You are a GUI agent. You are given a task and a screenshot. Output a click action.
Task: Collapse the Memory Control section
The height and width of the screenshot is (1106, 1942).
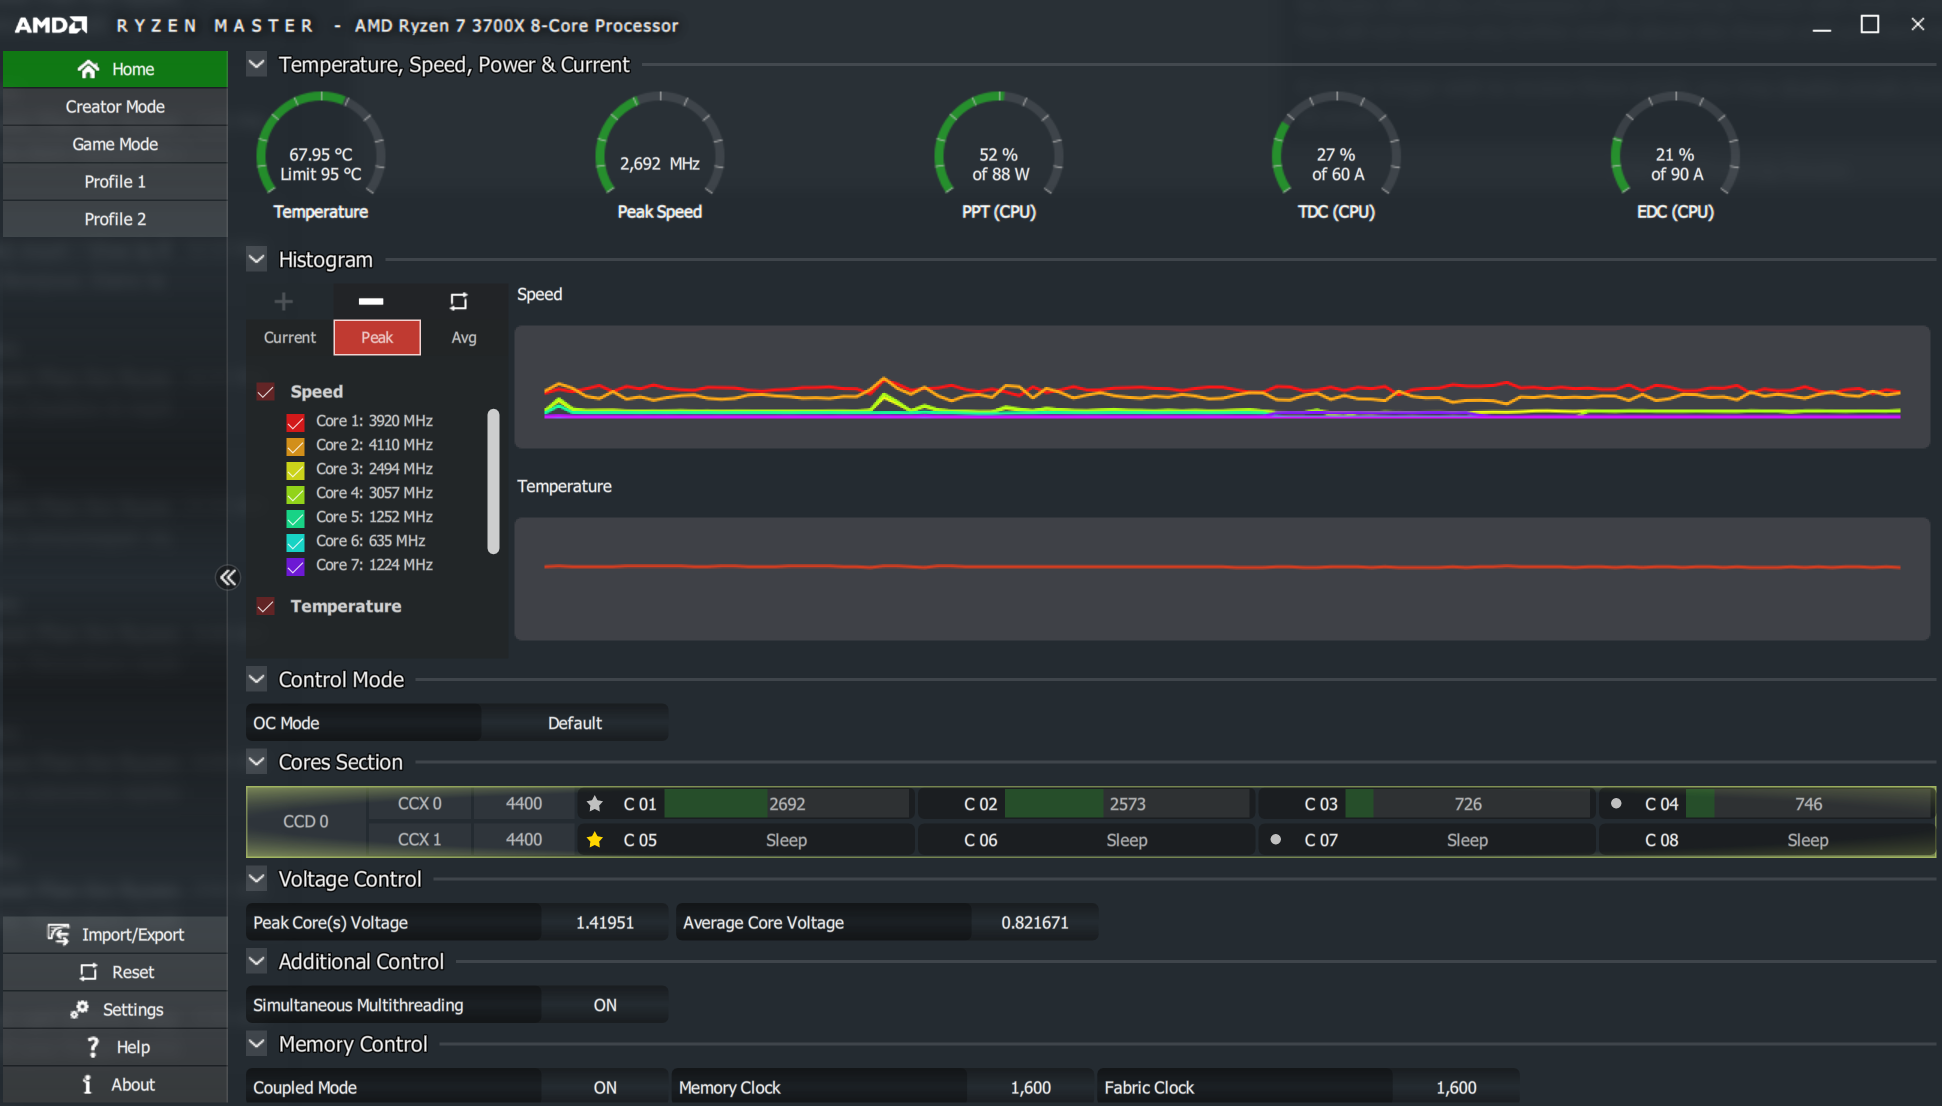coord(257,1044)
